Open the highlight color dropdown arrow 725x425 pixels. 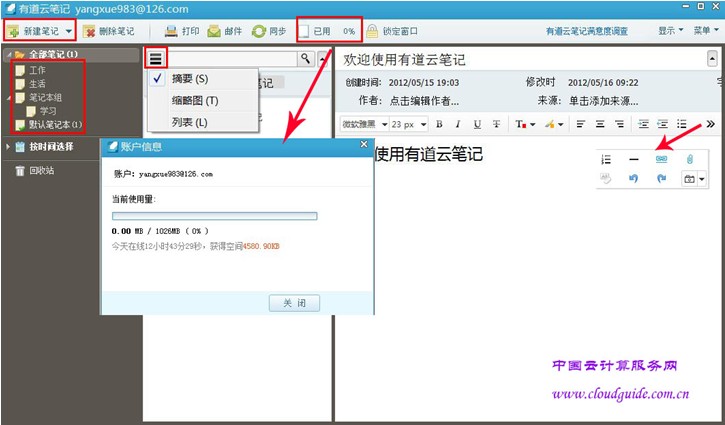pos(561,124)
